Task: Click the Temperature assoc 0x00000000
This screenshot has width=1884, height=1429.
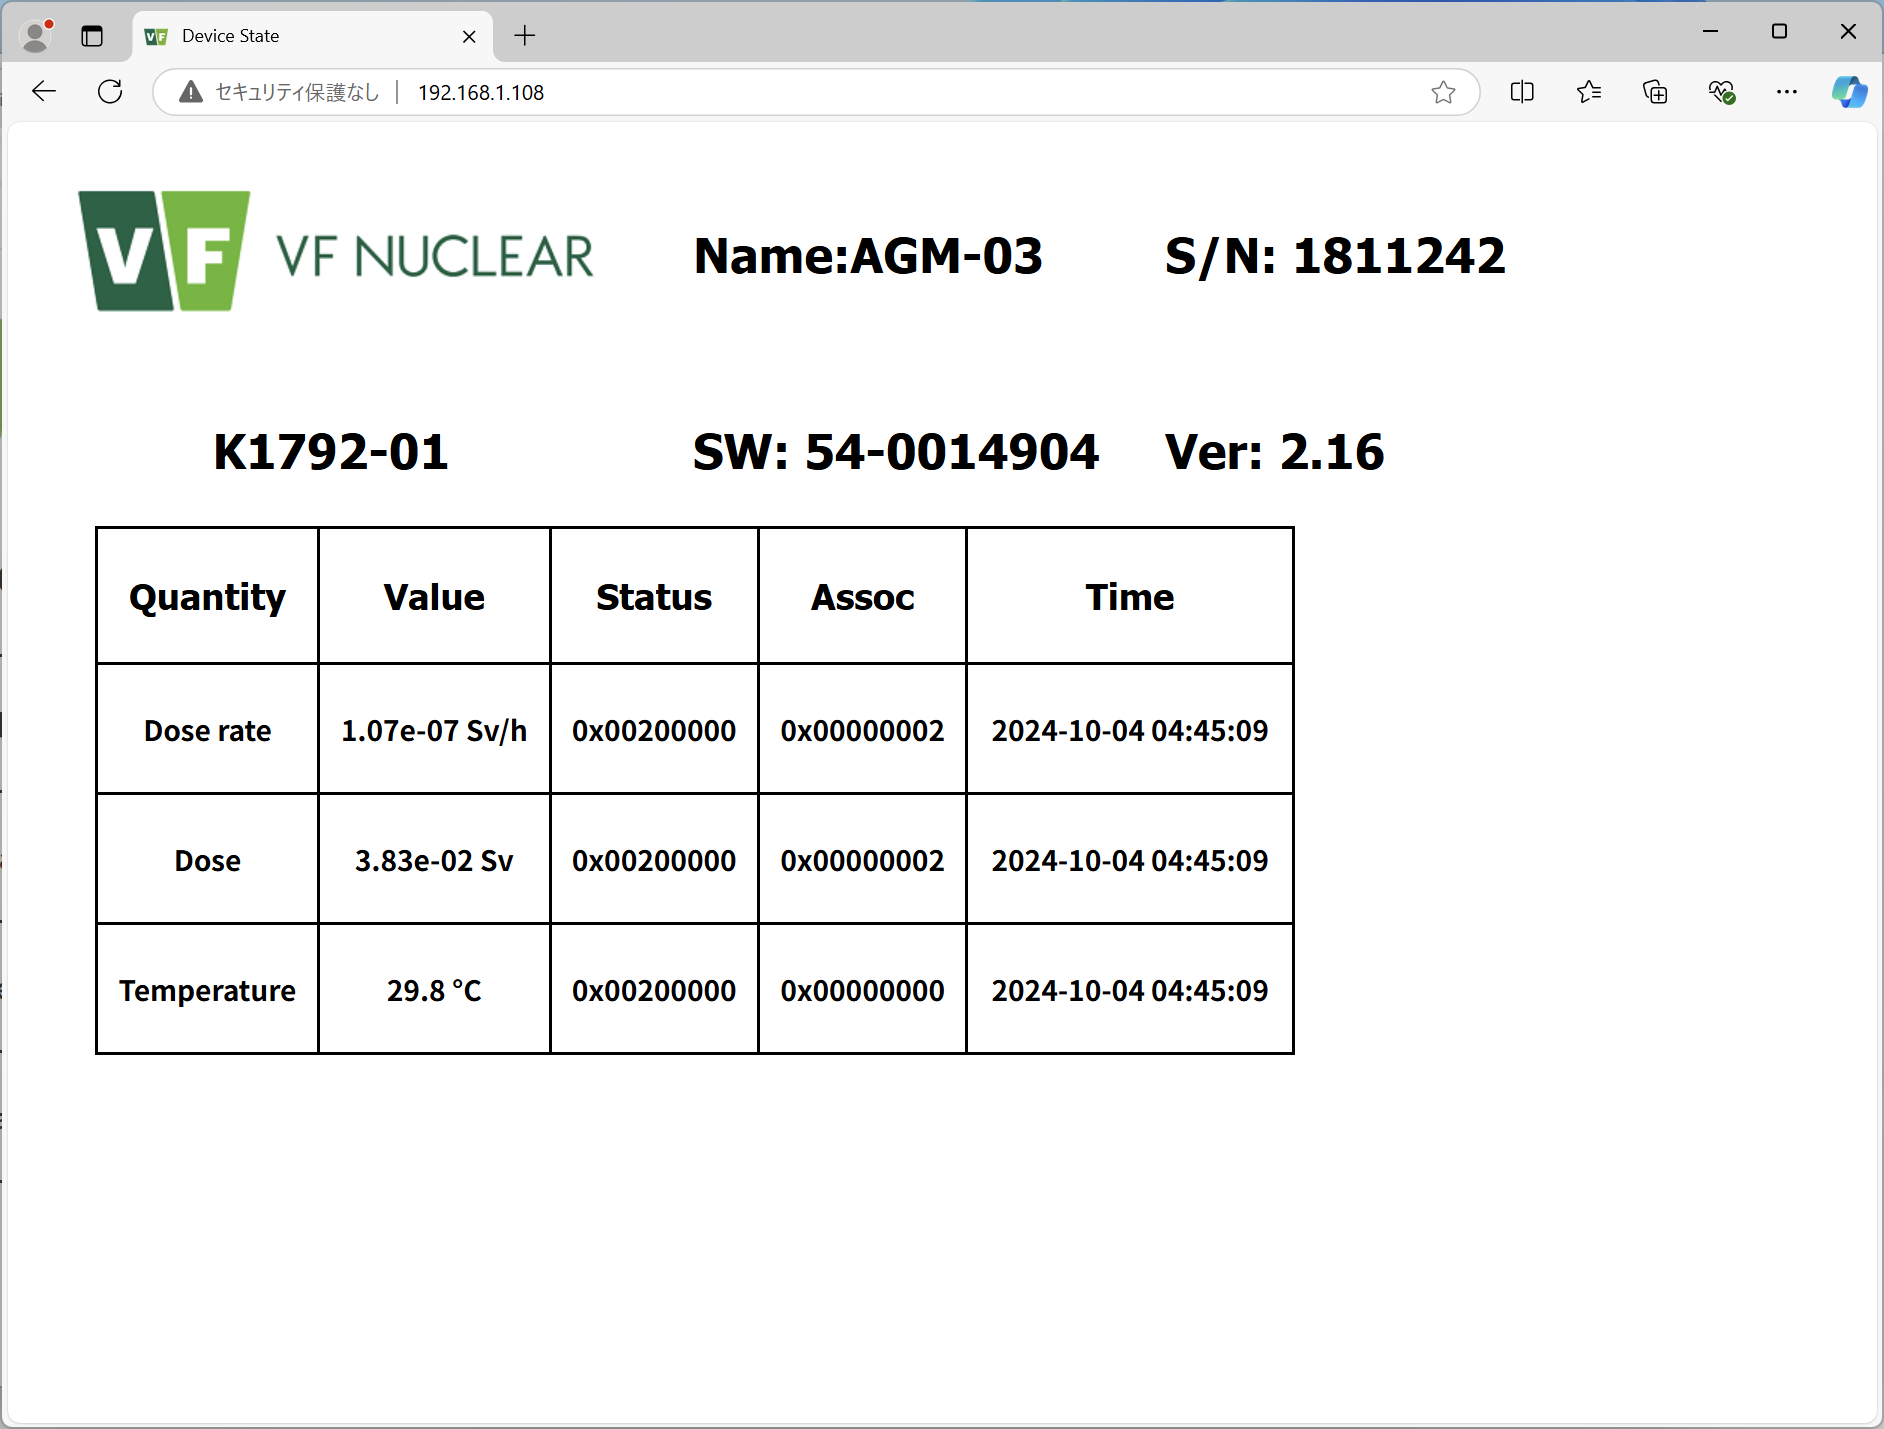Action: tap(862, 991)
